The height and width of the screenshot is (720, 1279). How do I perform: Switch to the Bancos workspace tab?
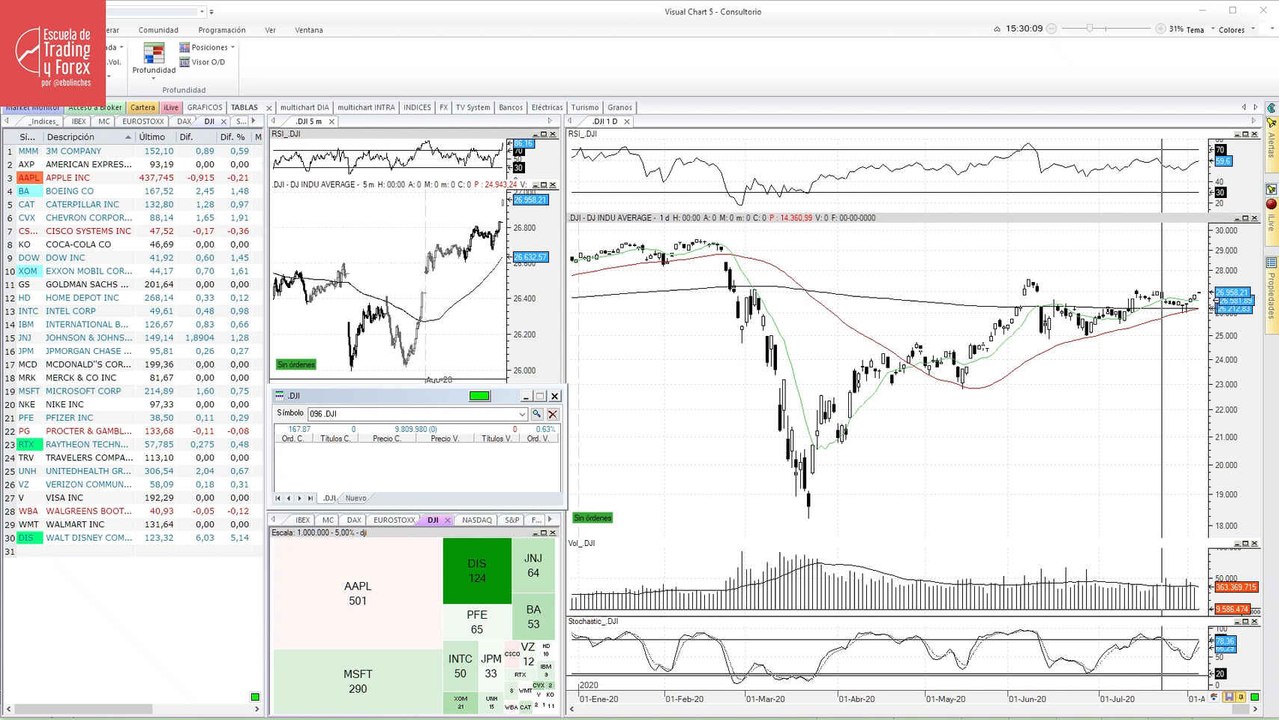tap(510, 107)
